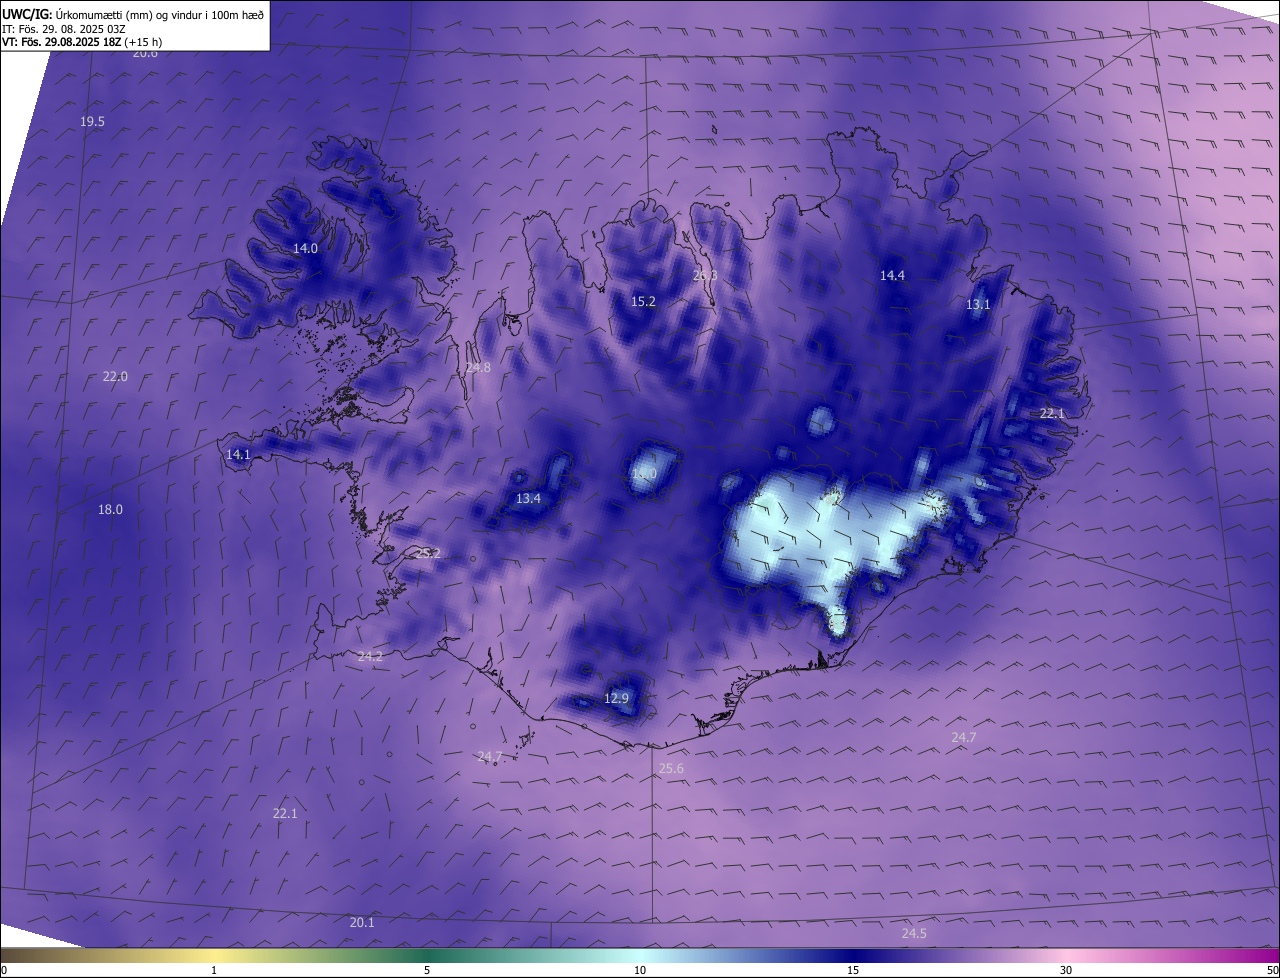Screen dimensions: 1280x978
Task: Click the 13.1 value on the map
Action: (x=978, y=304)
